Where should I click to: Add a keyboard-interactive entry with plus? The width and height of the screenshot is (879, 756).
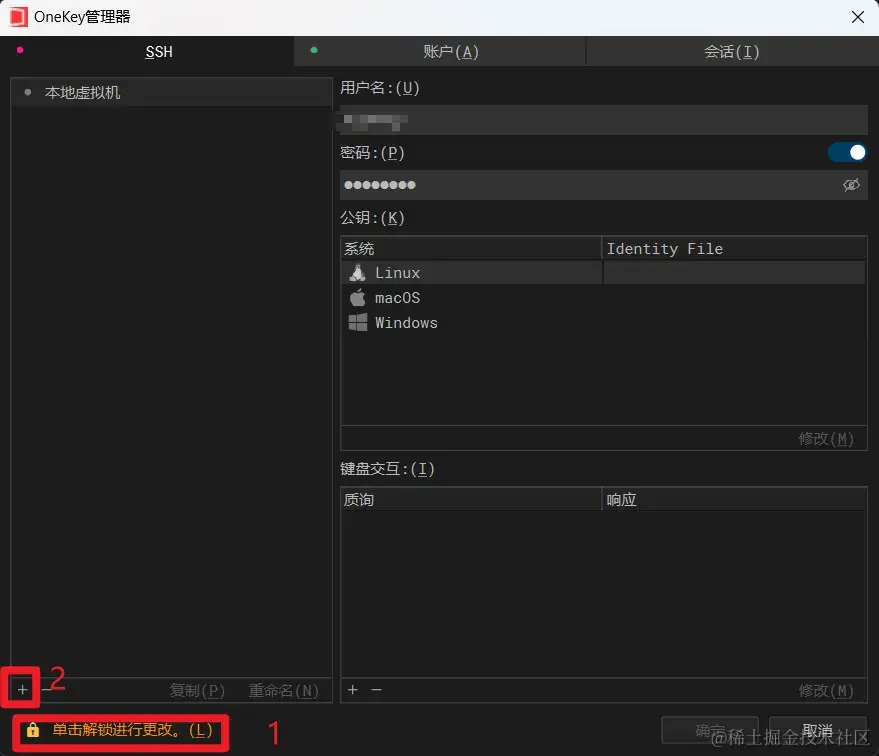coord(353,689)
